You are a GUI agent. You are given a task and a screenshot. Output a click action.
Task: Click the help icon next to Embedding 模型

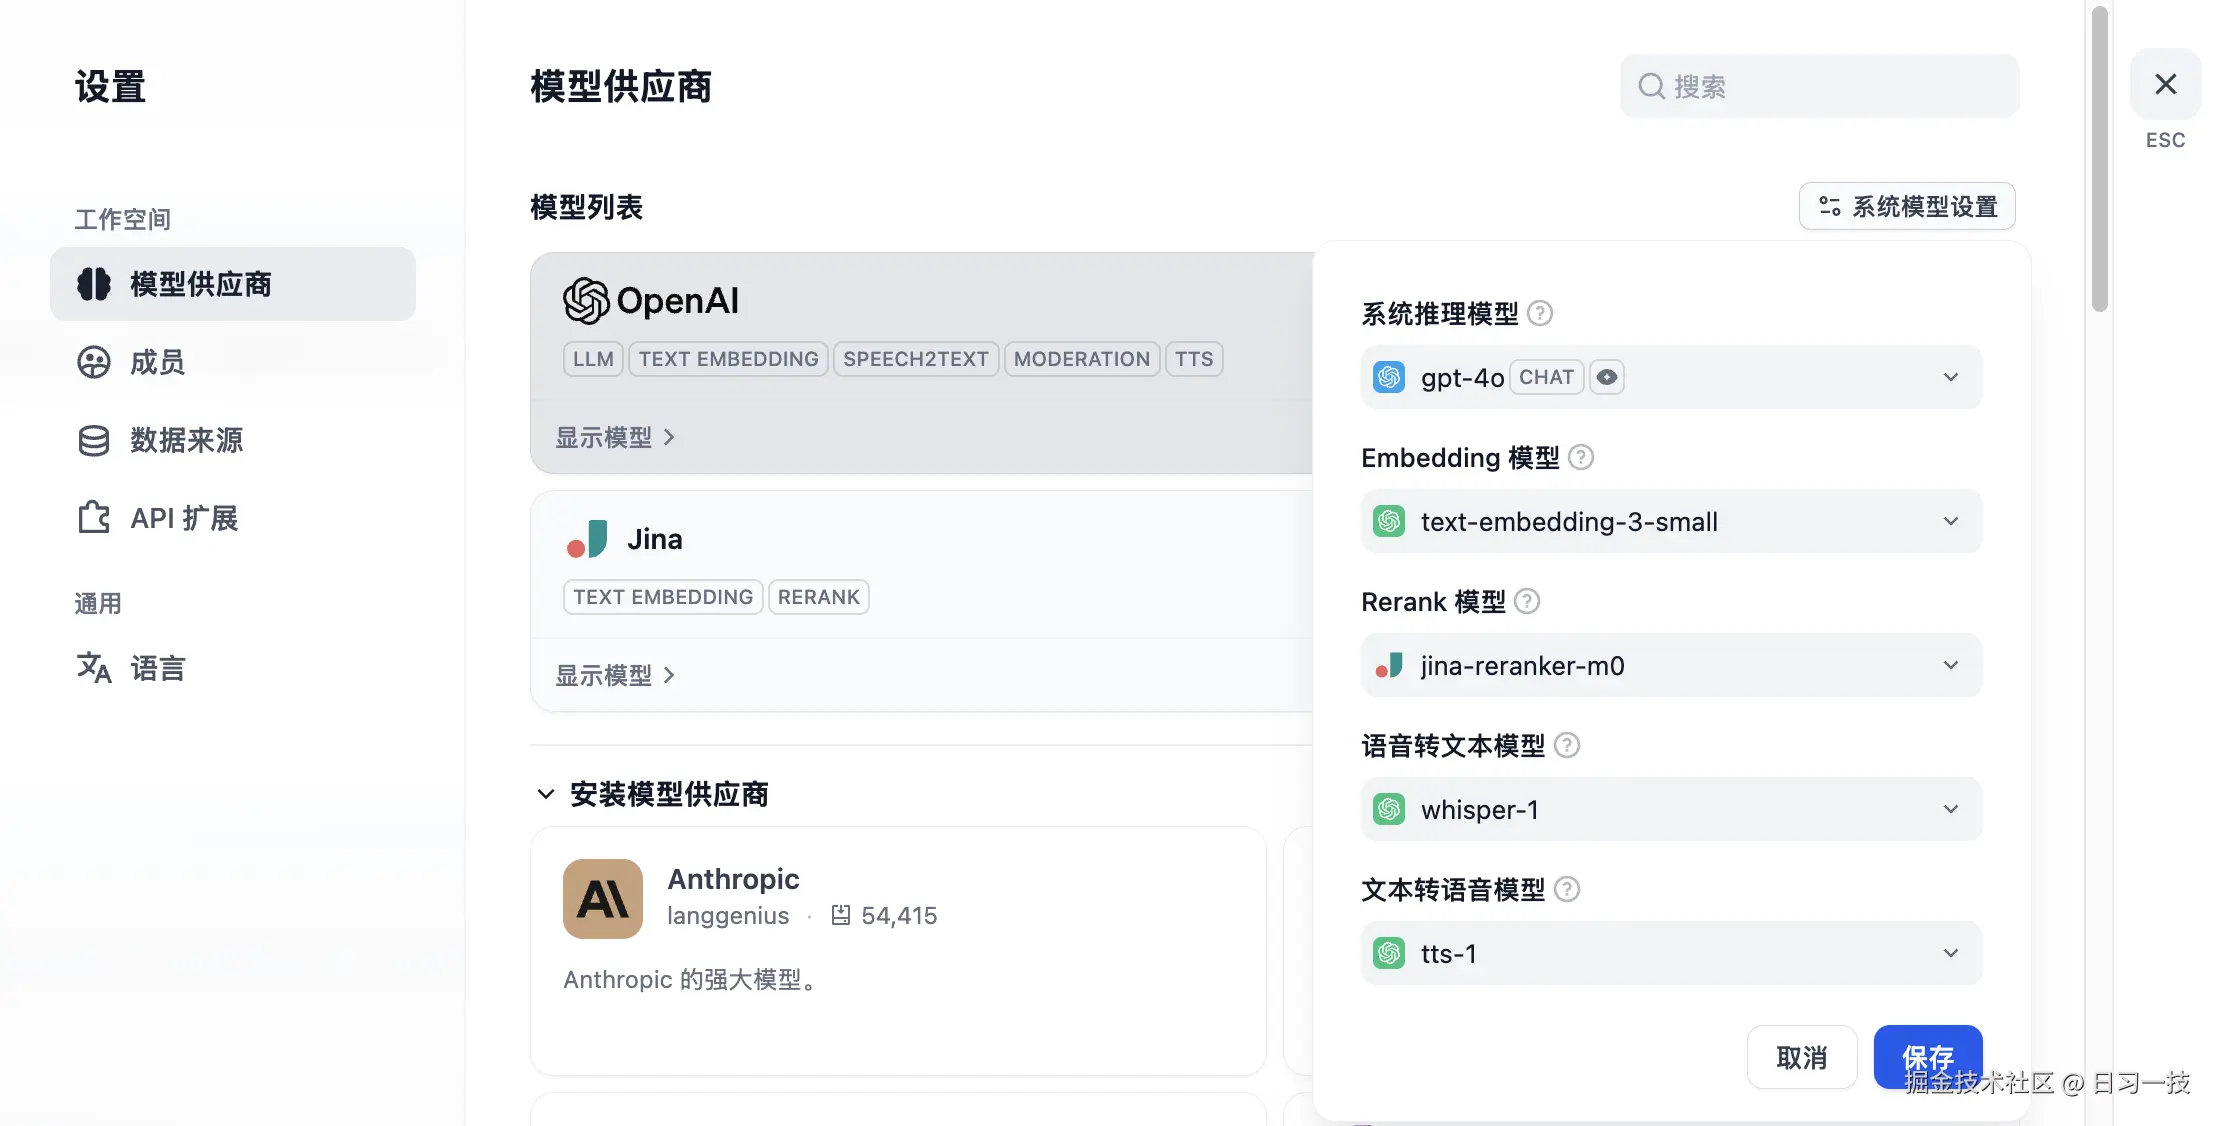tap(1581, 458)
